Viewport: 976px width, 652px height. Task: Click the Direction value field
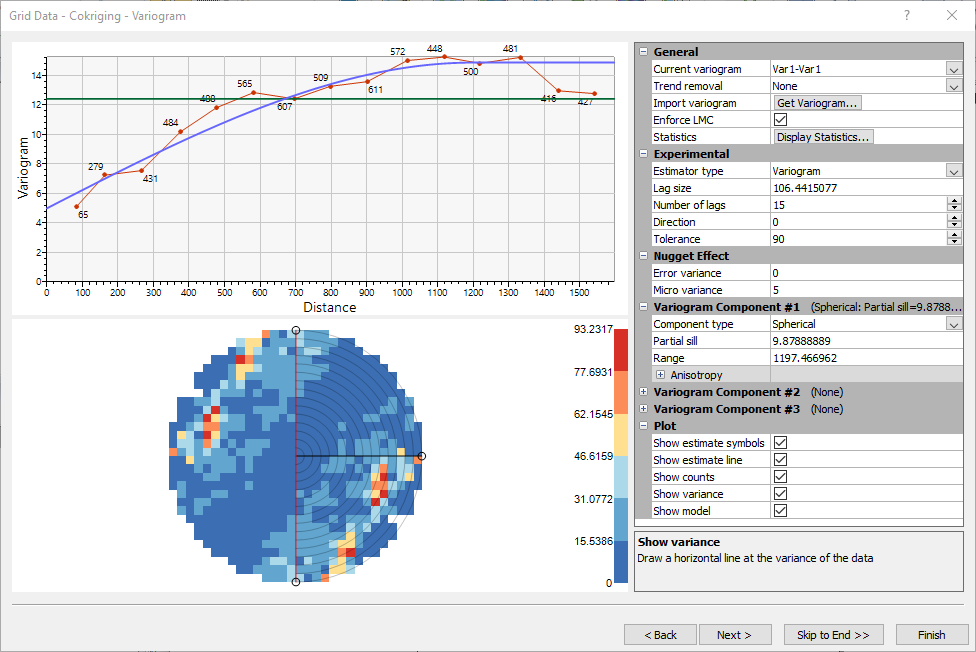point(858,222)
